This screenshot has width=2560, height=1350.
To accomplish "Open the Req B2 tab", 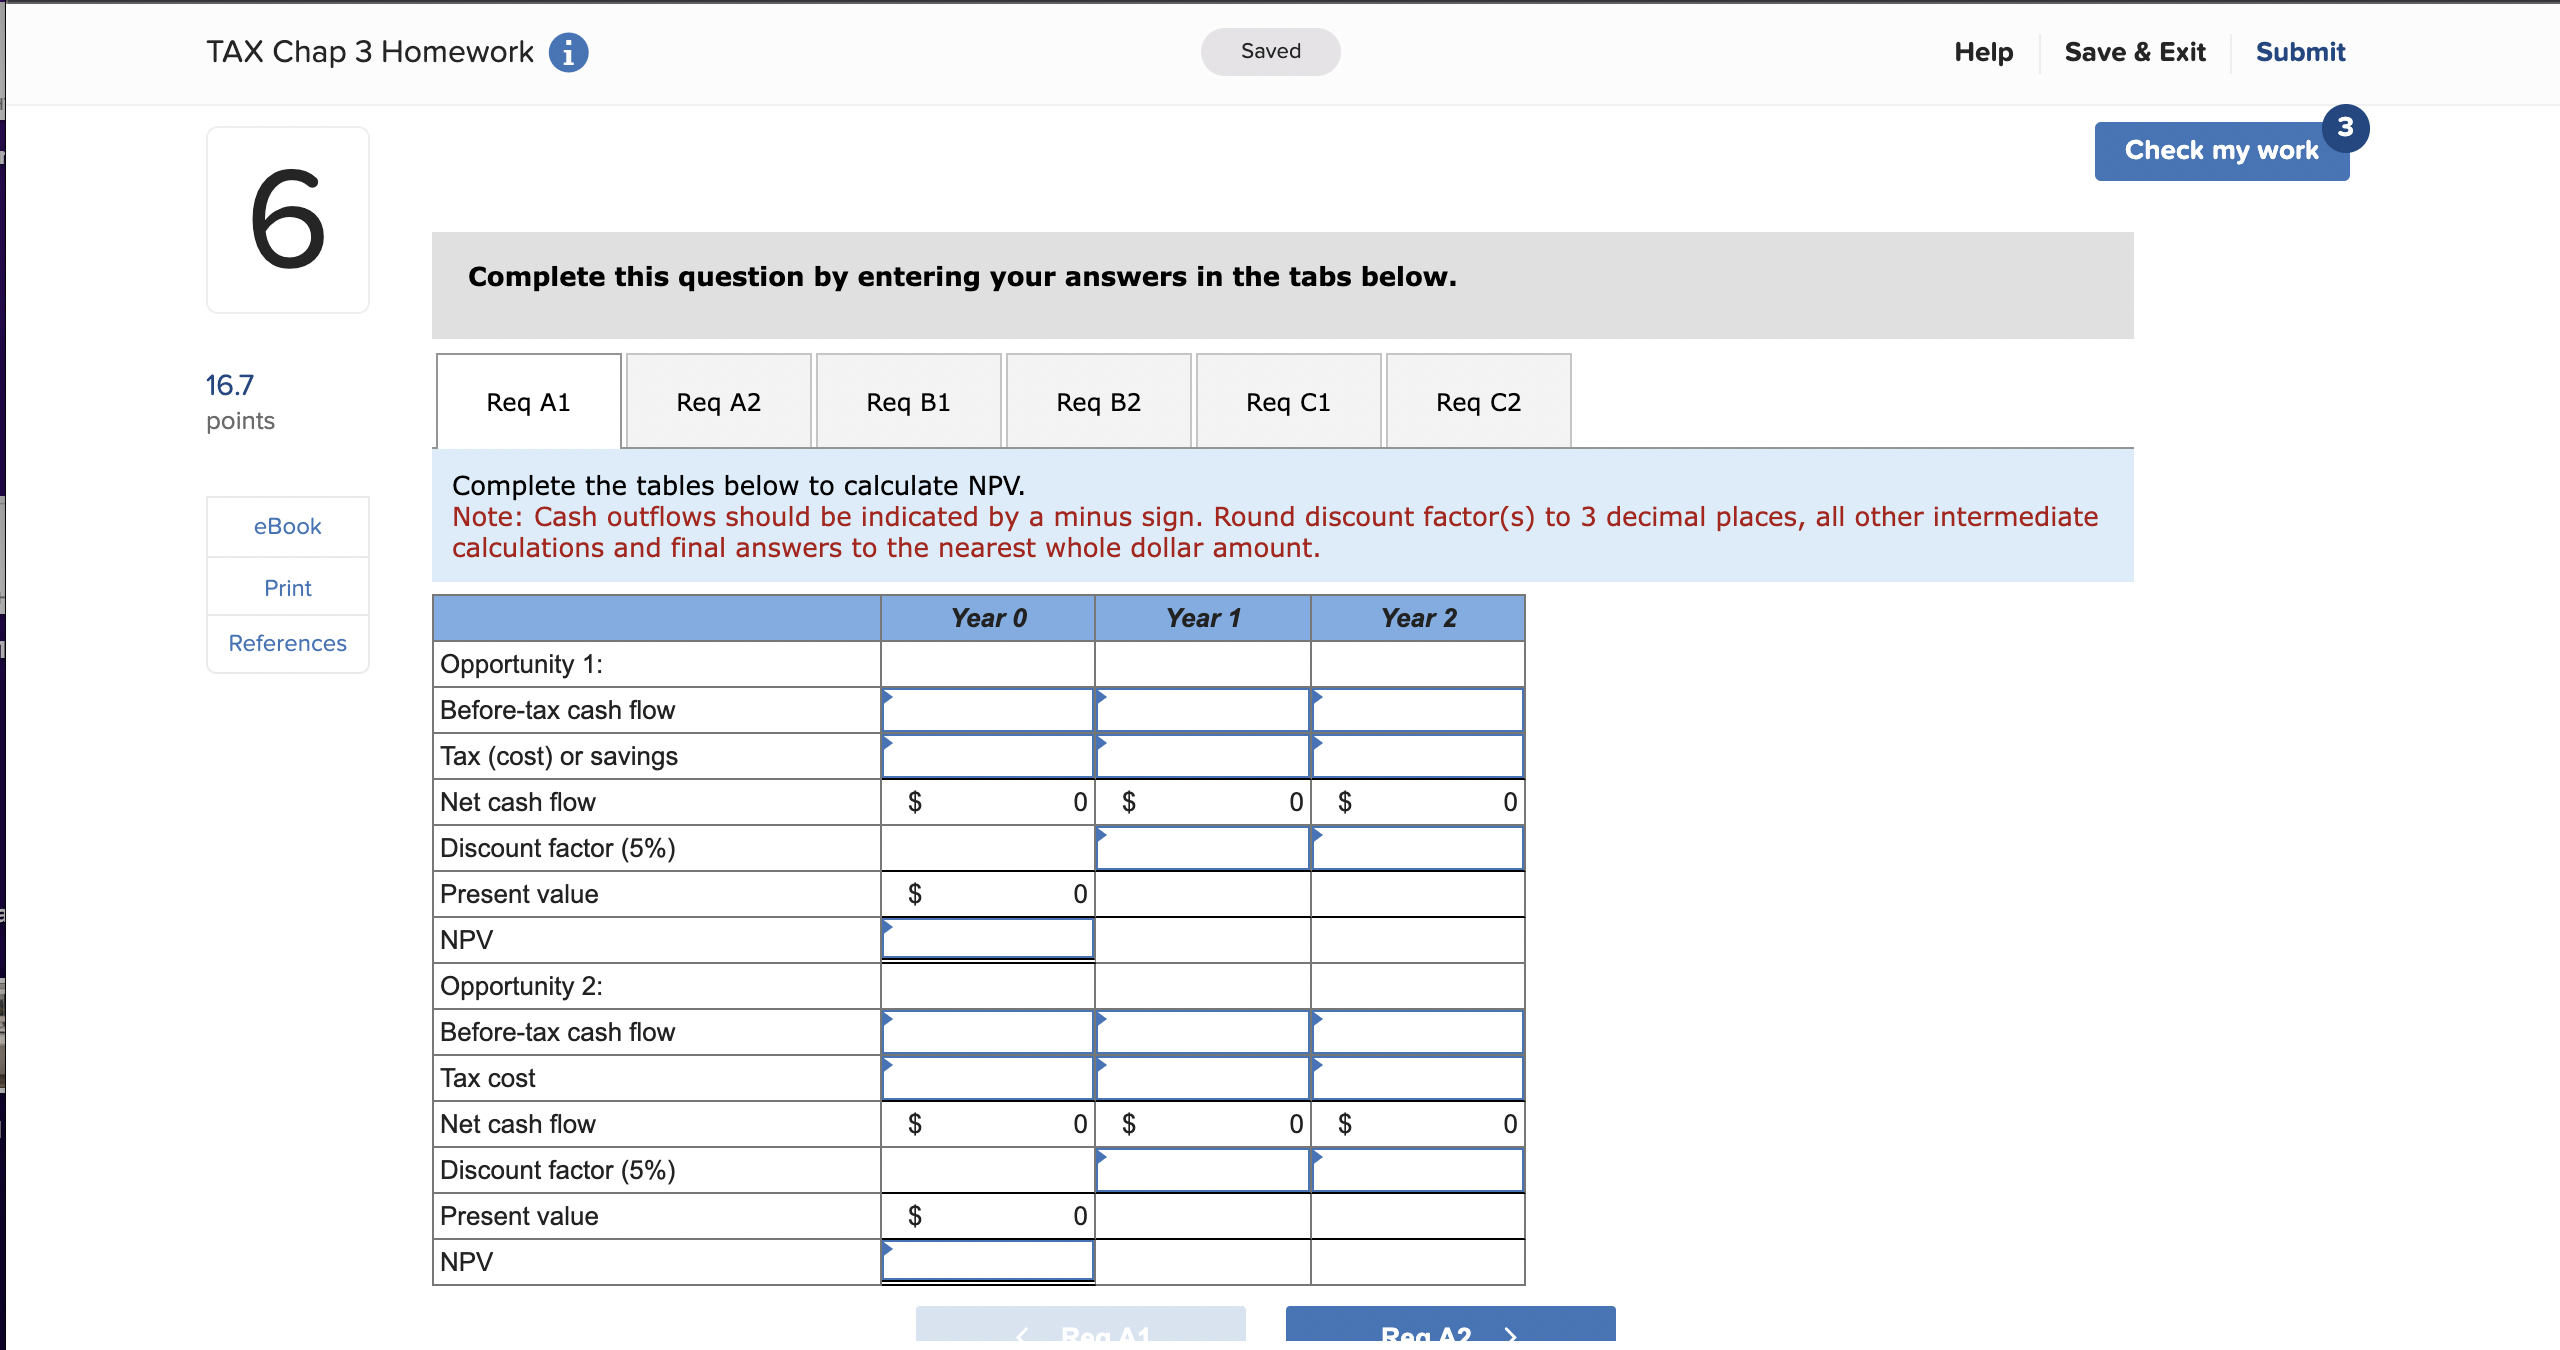I will [x=1098, y=402].
